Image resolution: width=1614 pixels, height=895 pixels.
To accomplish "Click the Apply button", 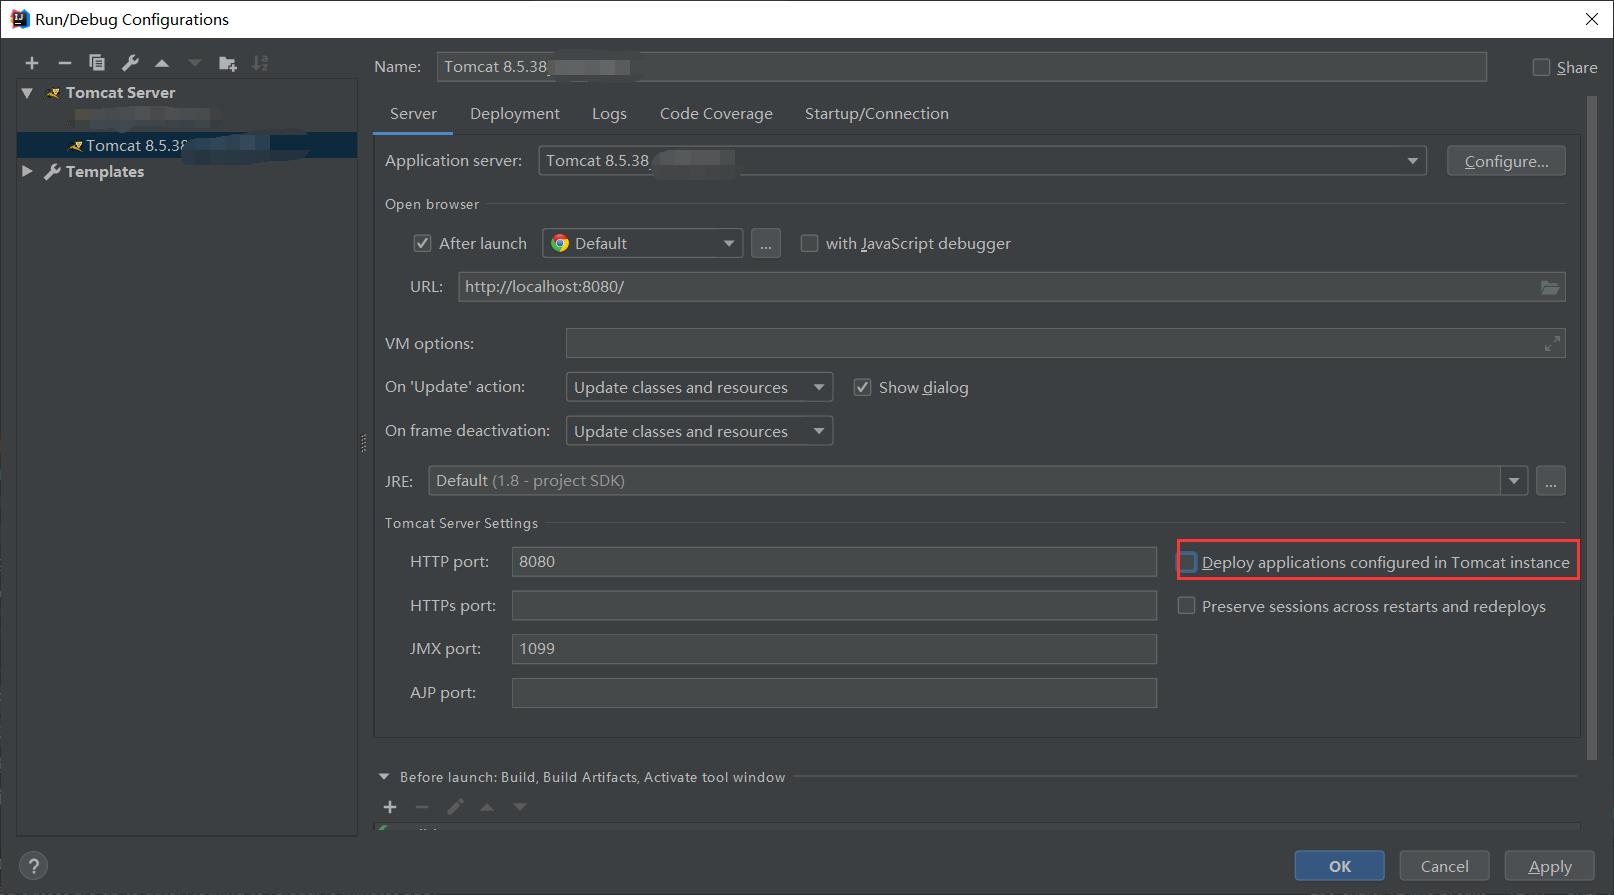I will point(1550,866).
